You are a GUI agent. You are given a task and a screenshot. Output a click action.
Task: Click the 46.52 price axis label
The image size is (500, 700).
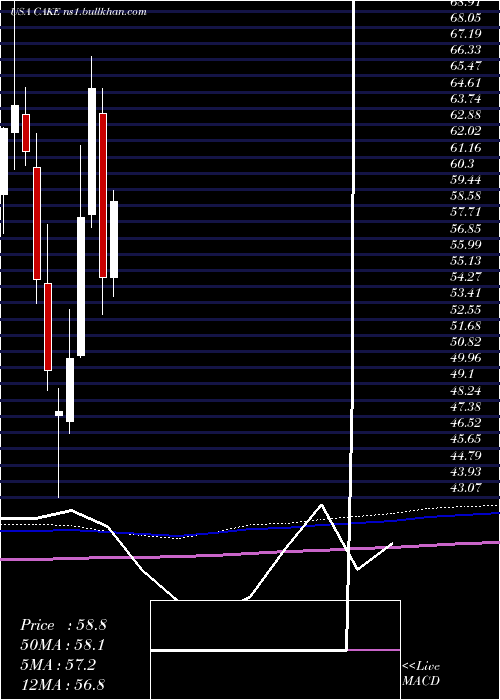[466, 423]
